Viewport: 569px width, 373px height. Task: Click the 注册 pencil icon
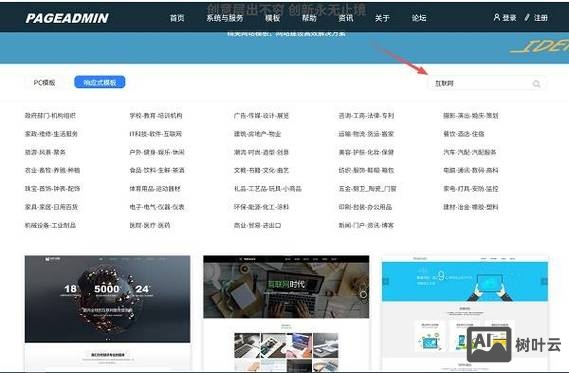click(x=527, y=17)
